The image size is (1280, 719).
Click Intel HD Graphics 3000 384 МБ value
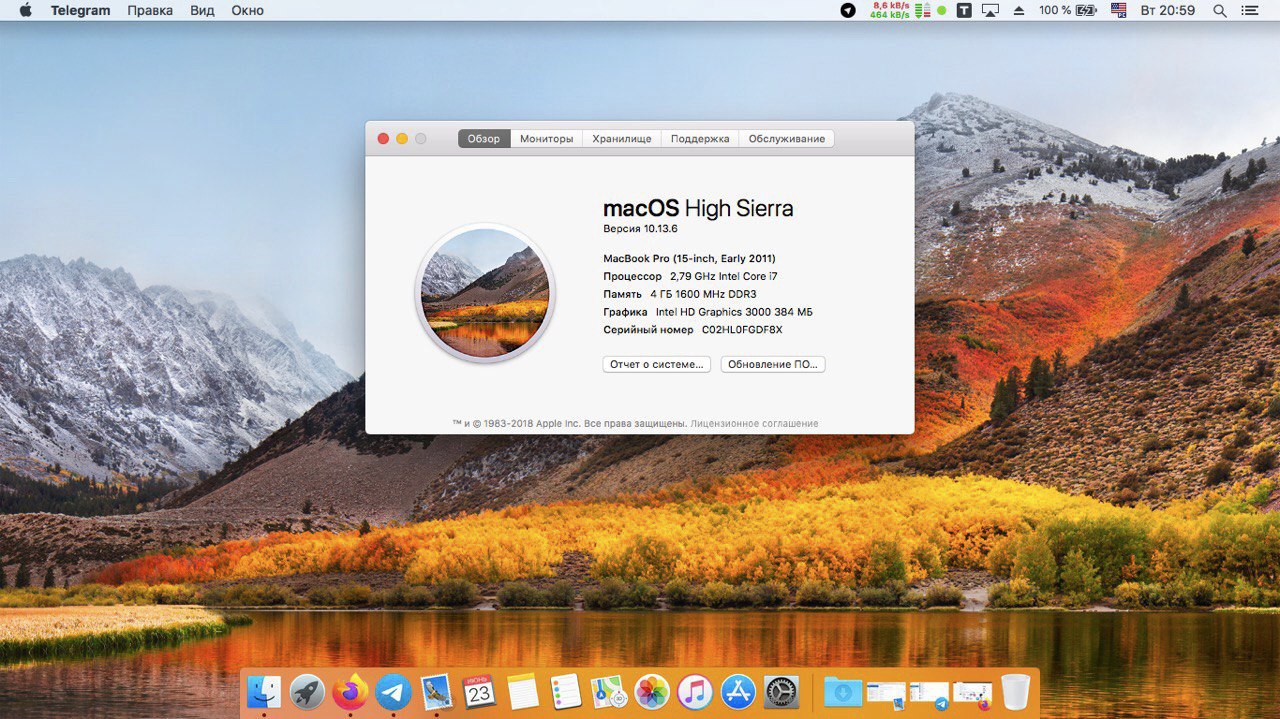click(x=734, y=312)
